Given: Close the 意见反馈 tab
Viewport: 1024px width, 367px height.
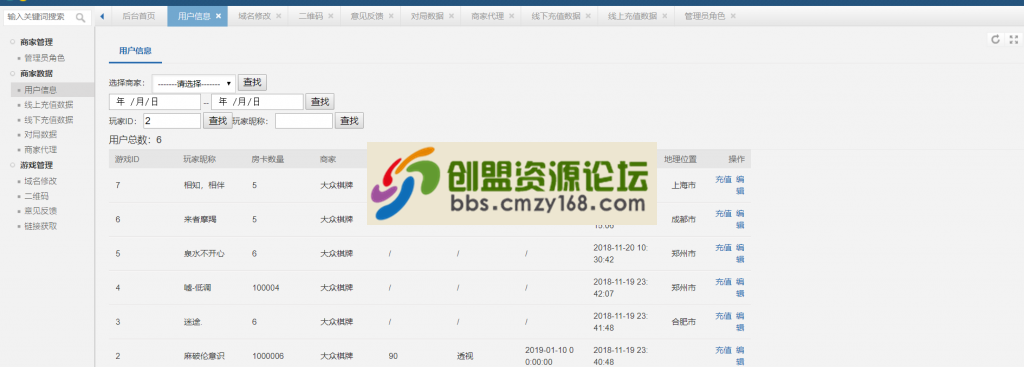Looking at the screenshot, I should click(391, 16).
